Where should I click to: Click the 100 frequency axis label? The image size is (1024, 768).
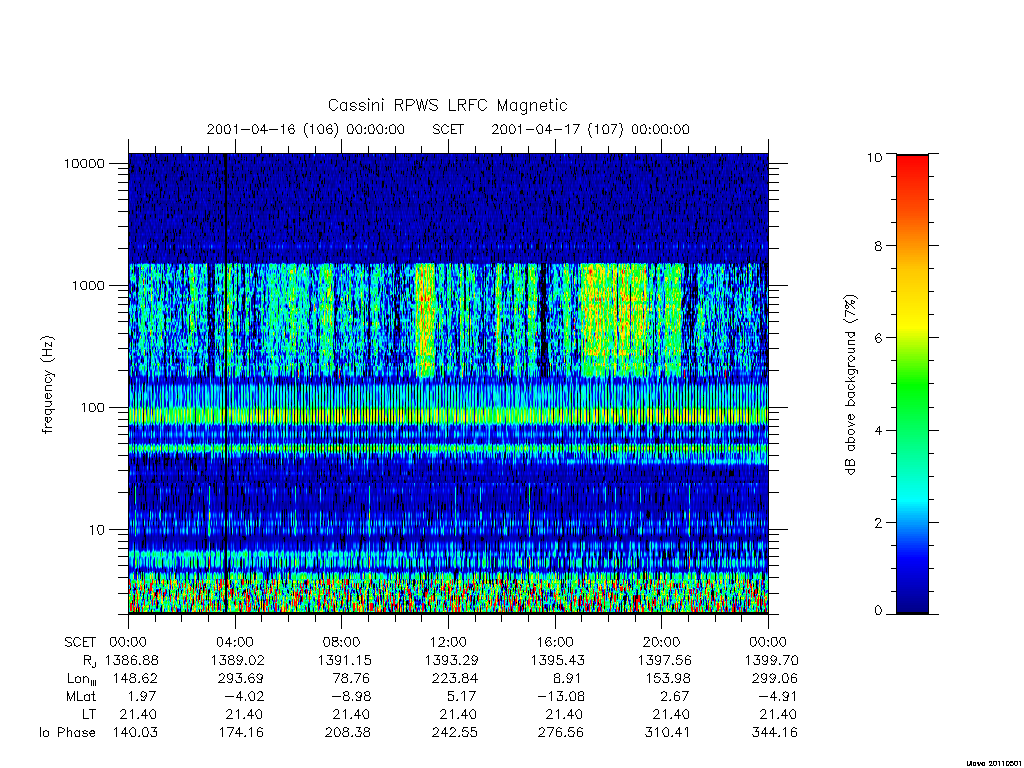92,408
